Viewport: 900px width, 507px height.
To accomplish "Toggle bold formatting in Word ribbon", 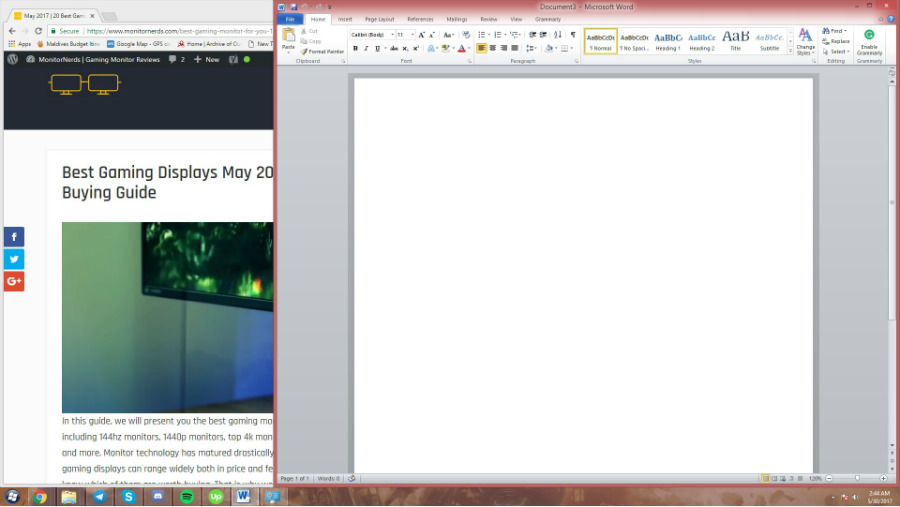I will click(x=355, y=48).
